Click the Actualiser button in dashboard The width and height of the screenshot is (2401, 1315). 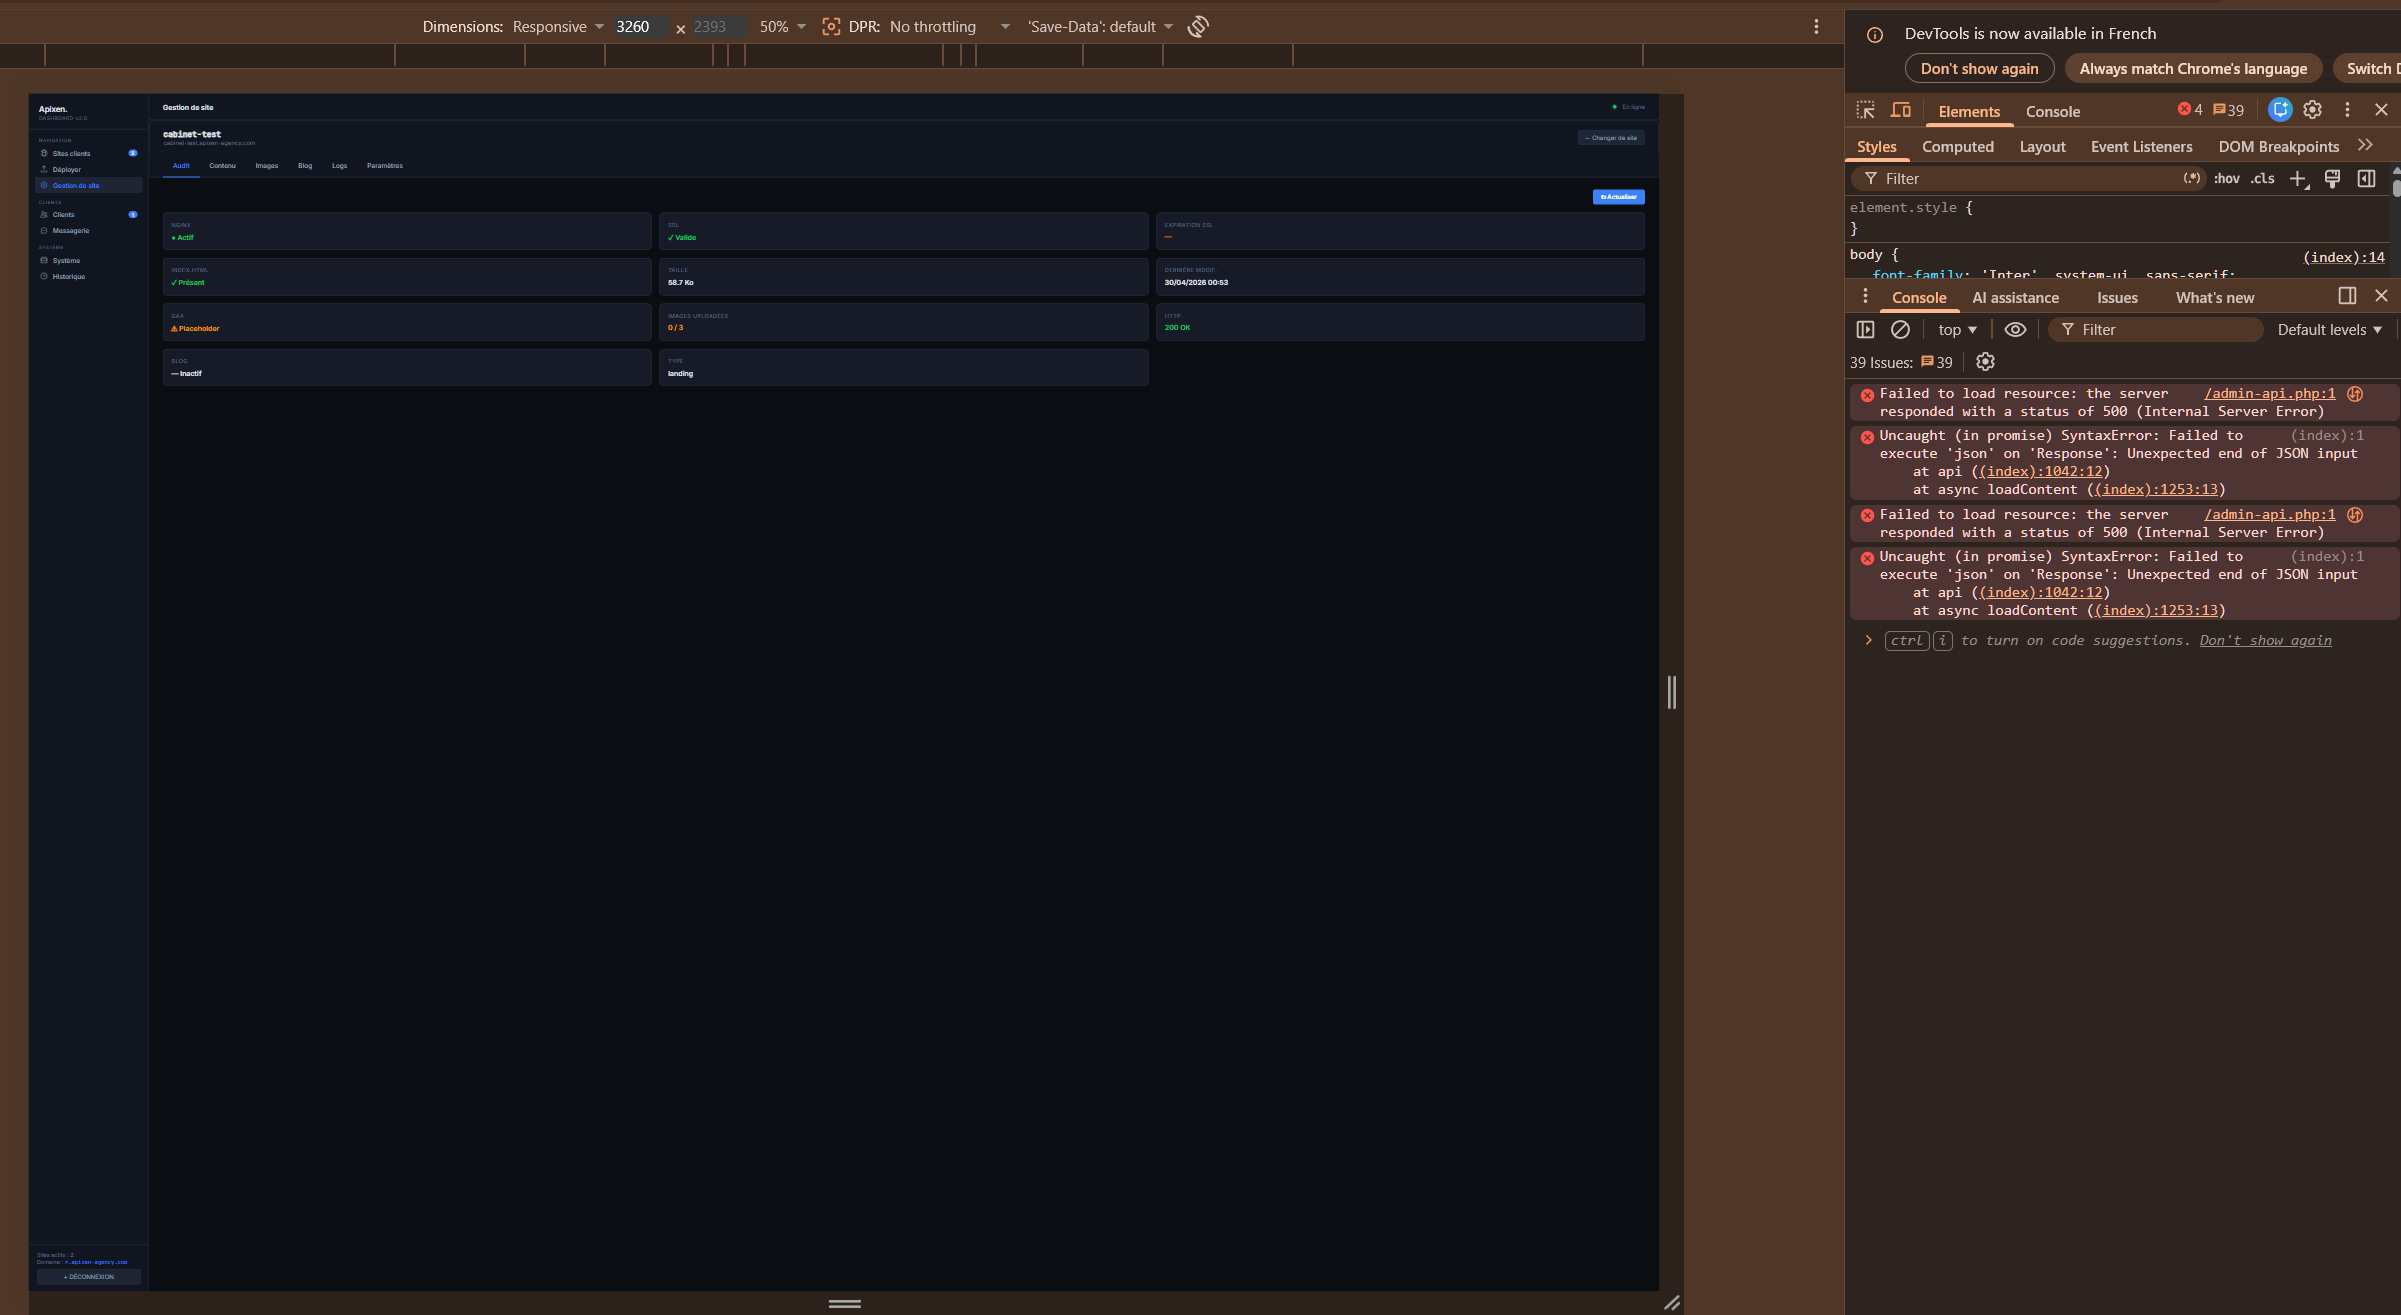[x=1618, y=197]
